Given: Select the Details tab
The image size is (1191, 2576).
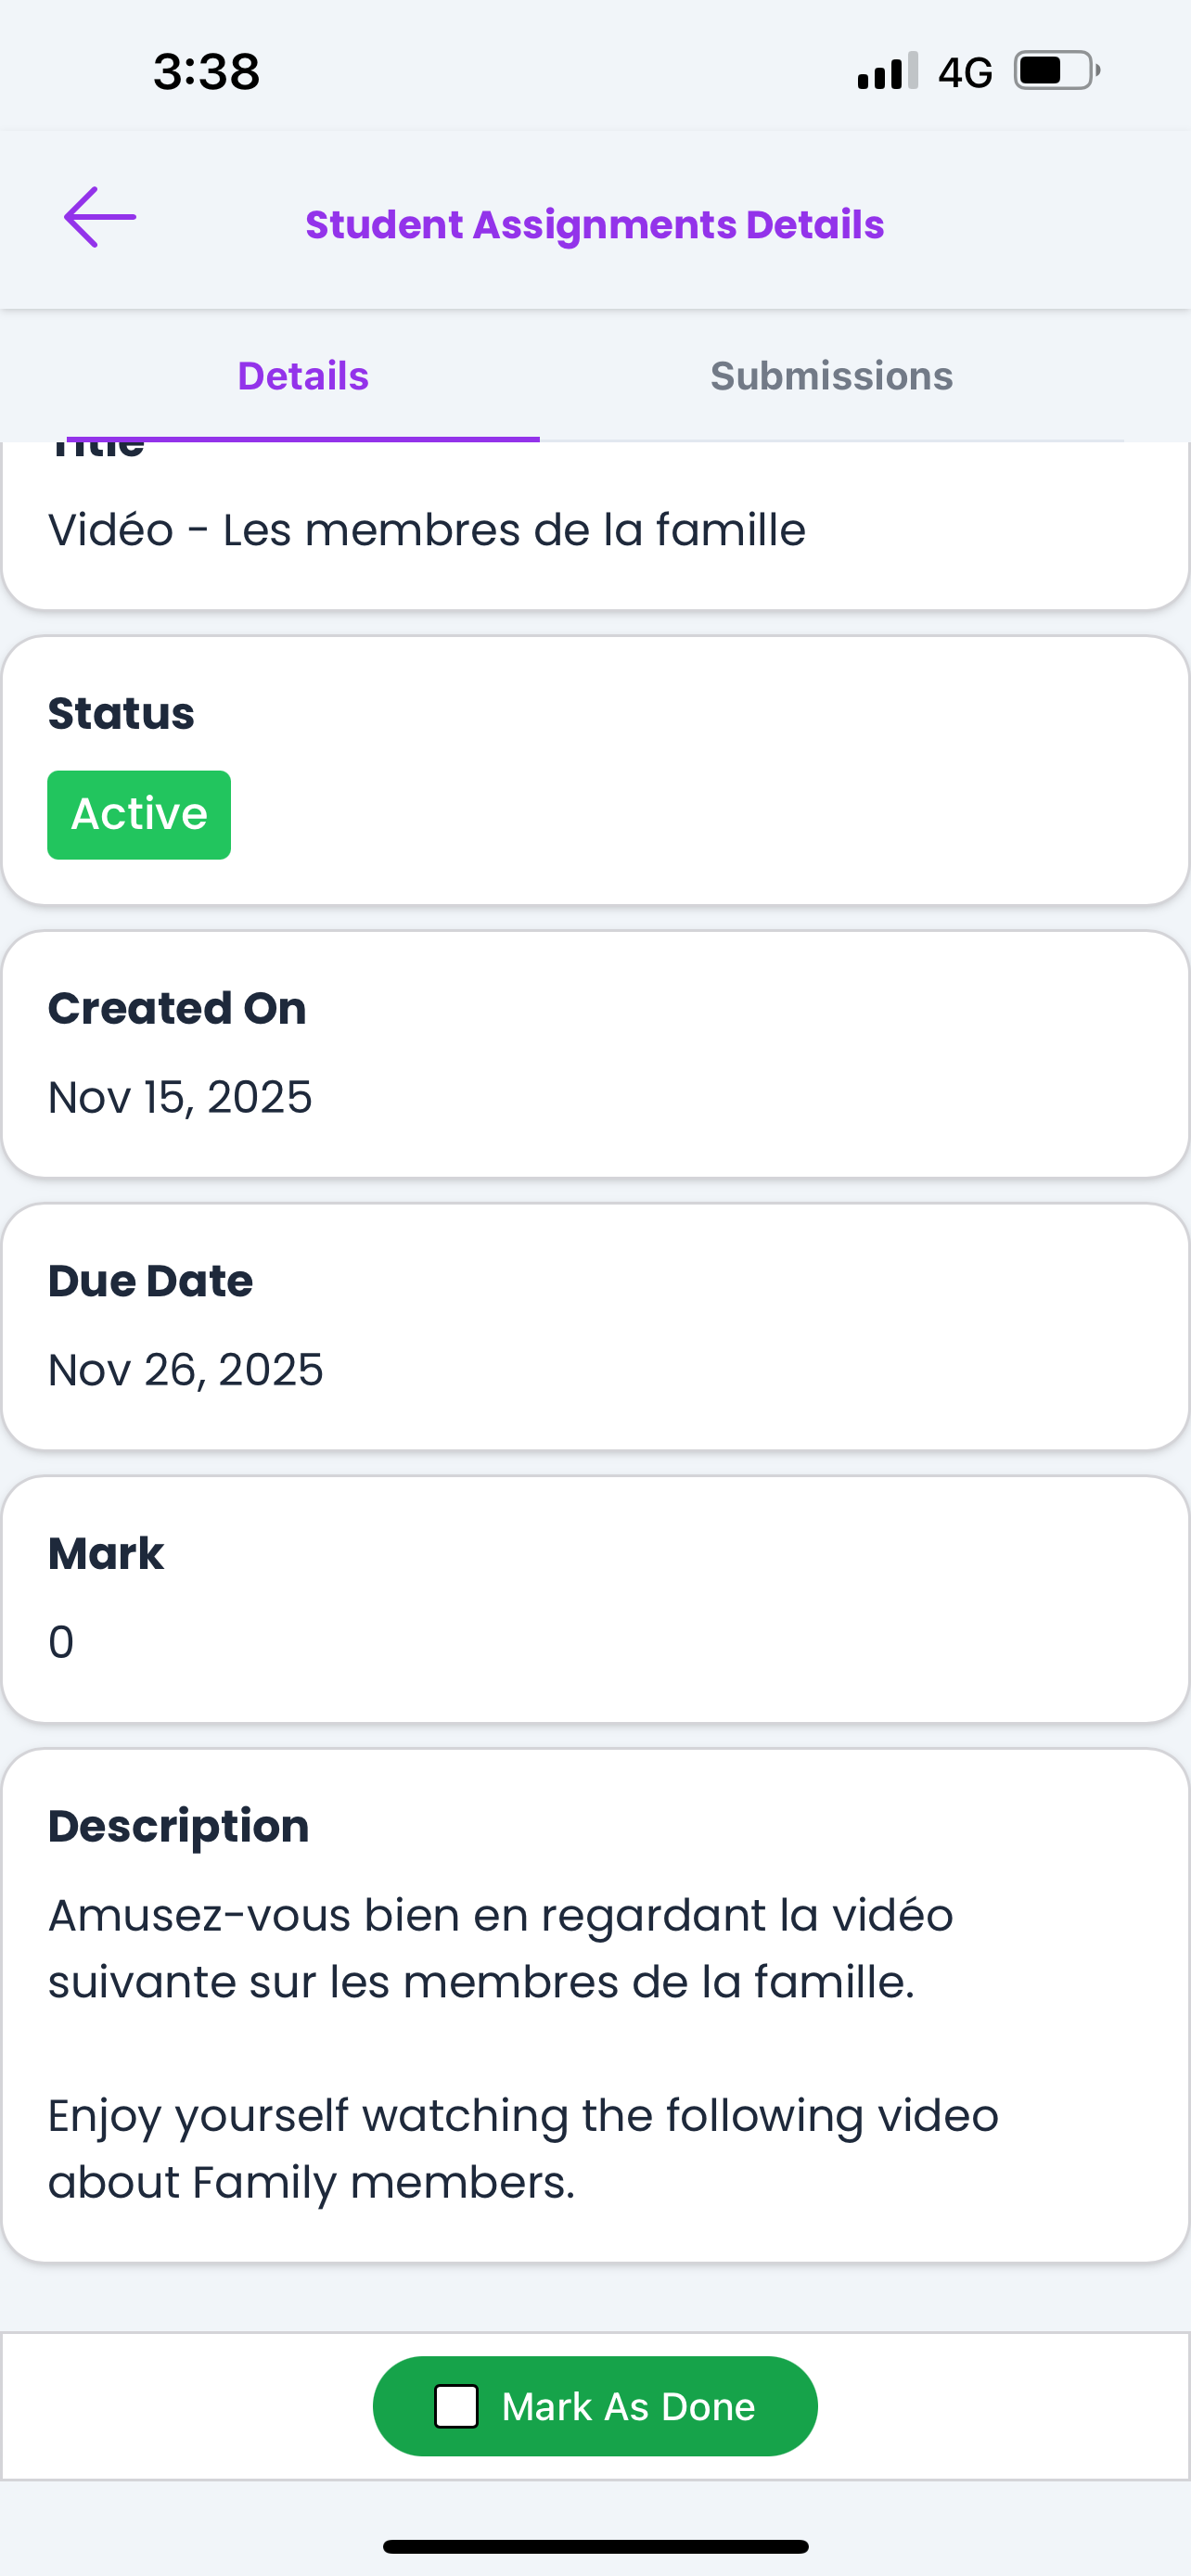Looking at the screenshot, I should [x=303, y=376].
